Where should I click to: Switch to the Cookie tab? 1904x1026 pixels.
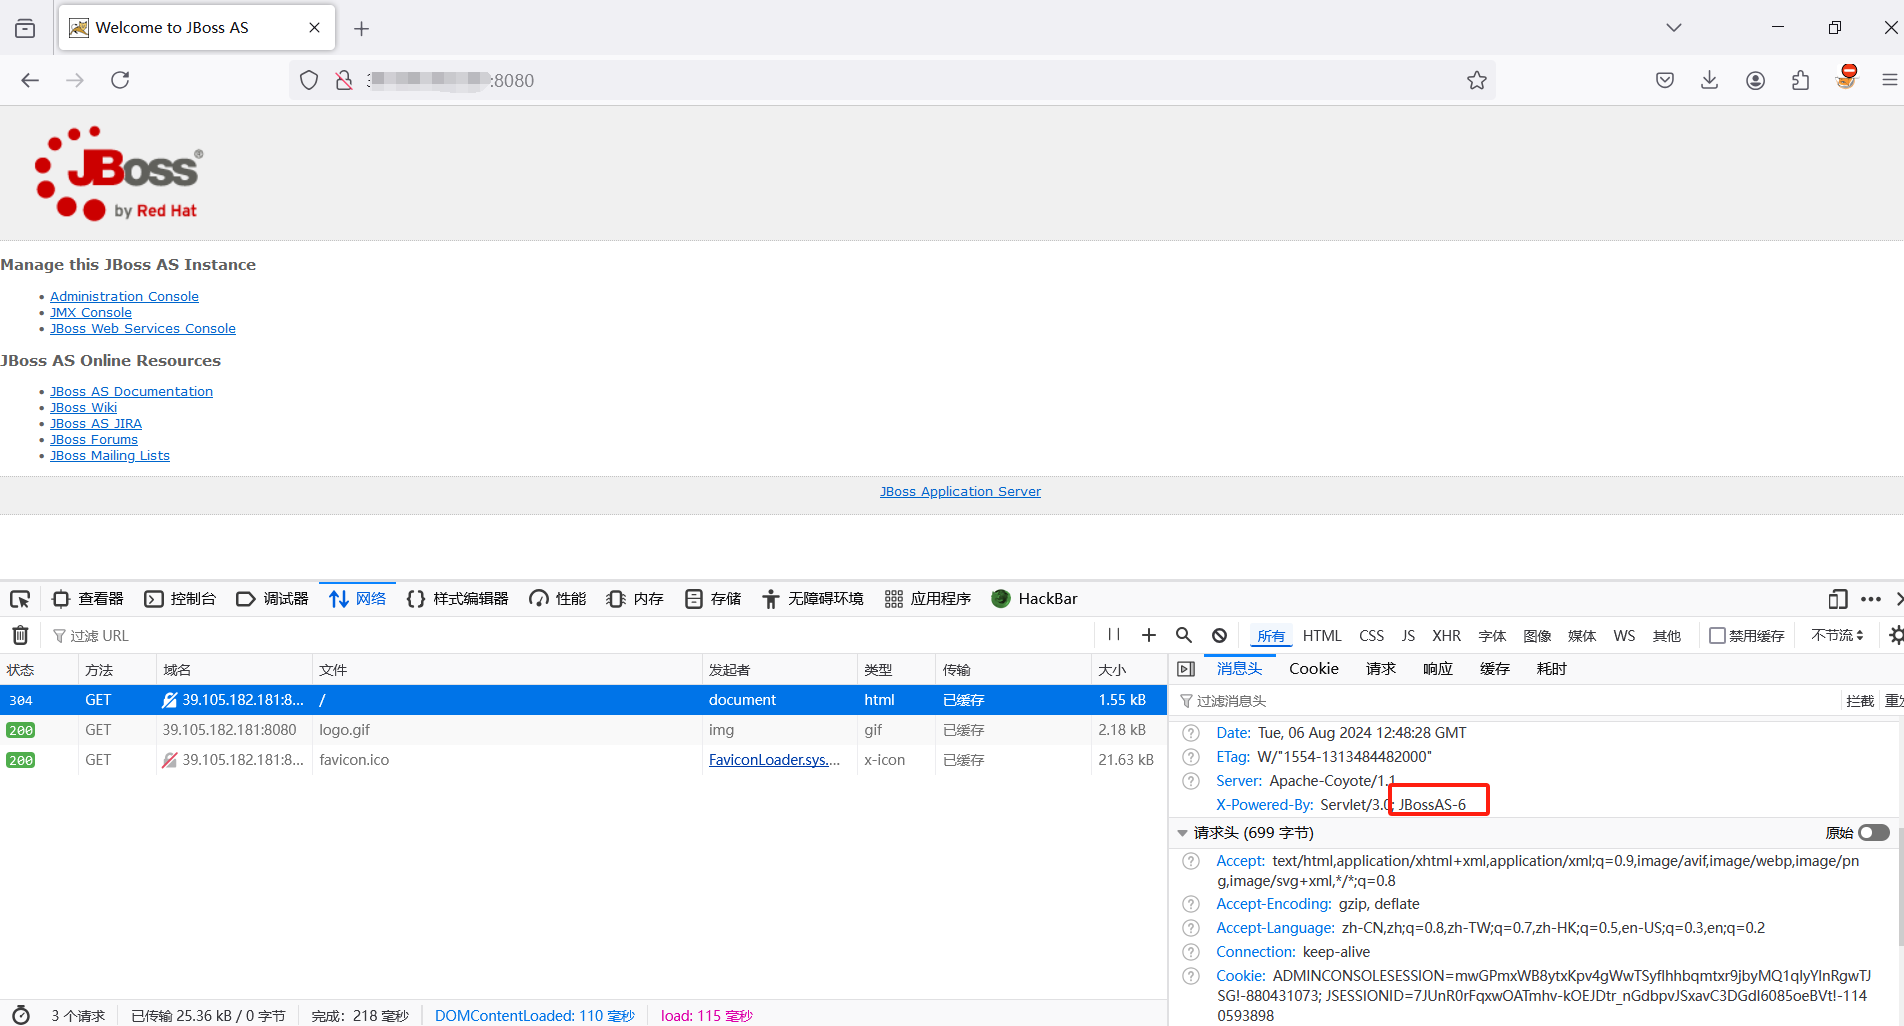click(x=1313, y=668)
